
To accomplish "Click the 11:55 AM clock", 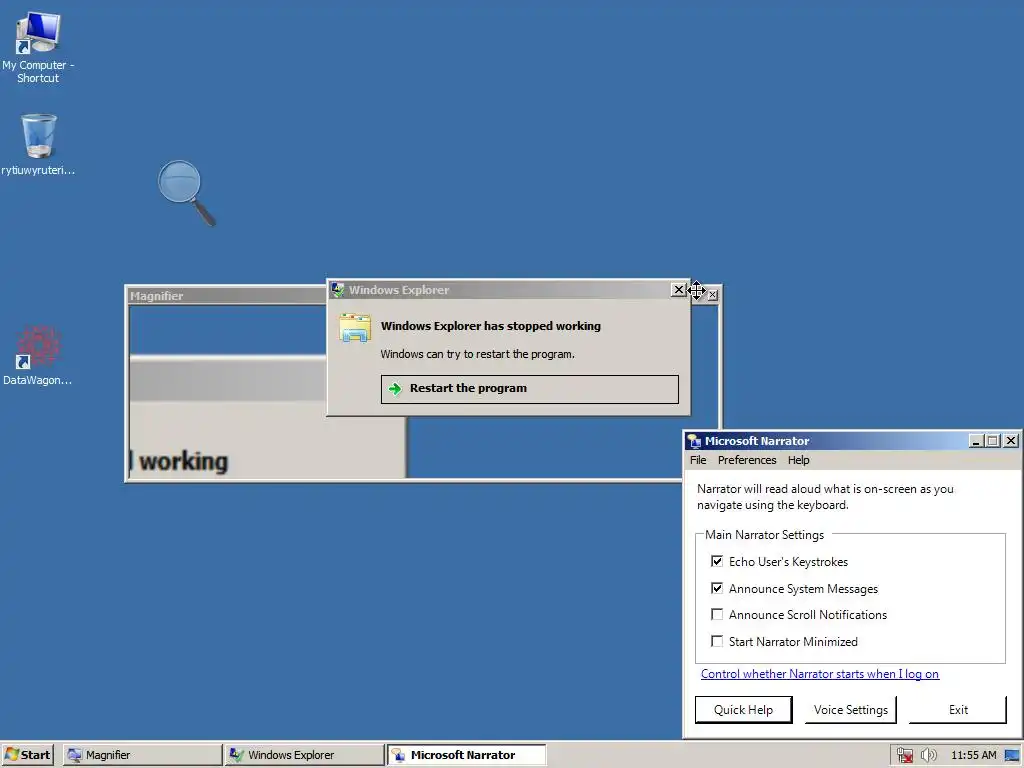I will point(974,755).
